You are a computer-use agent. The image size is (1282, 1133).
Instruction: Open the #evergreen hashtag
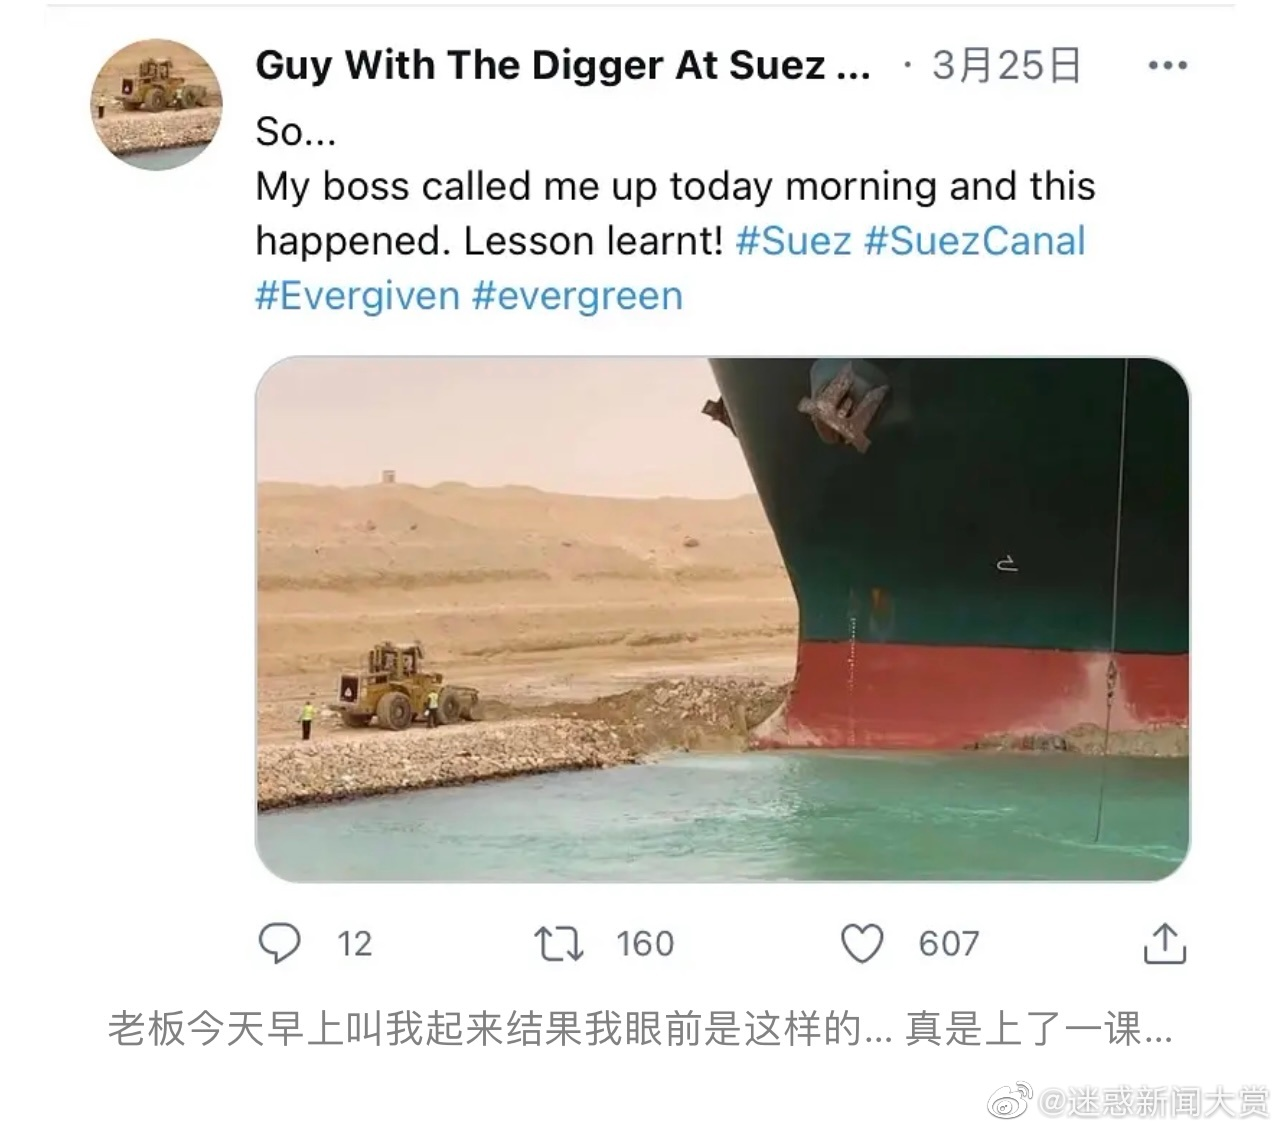pyautogui.click(x=577, y=296)
